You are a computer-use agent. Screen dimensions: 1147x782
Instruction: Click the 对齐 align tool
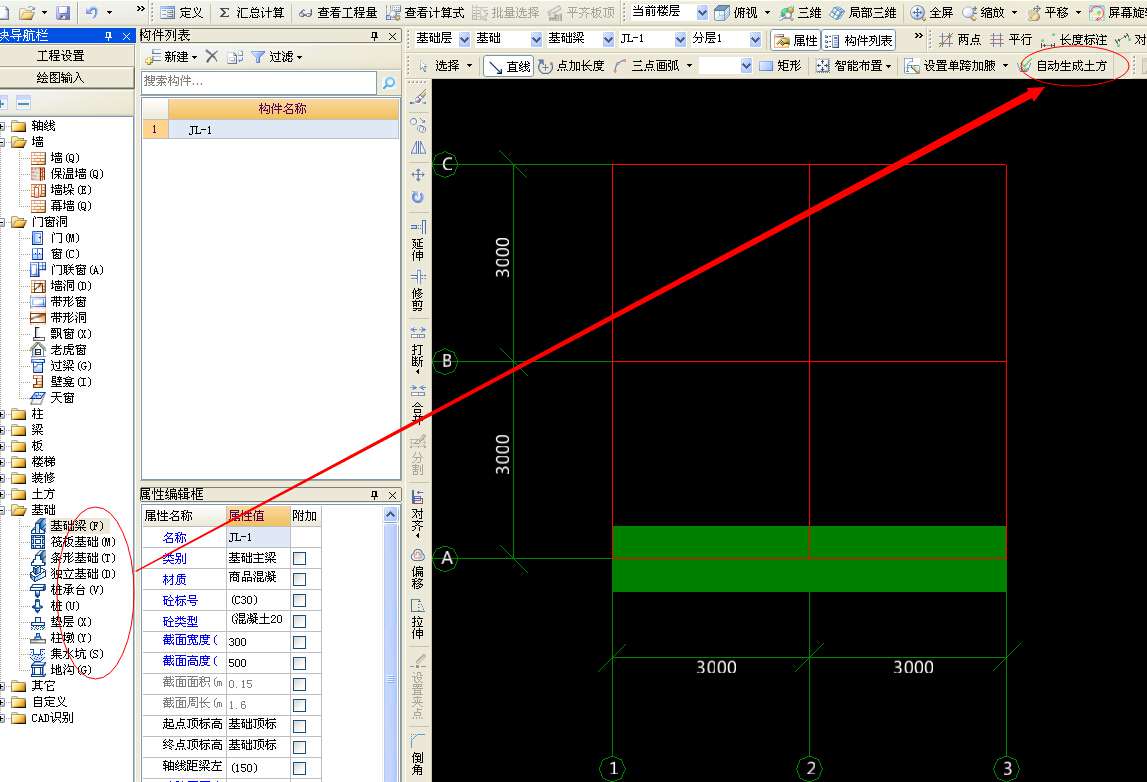click(418, 511)
